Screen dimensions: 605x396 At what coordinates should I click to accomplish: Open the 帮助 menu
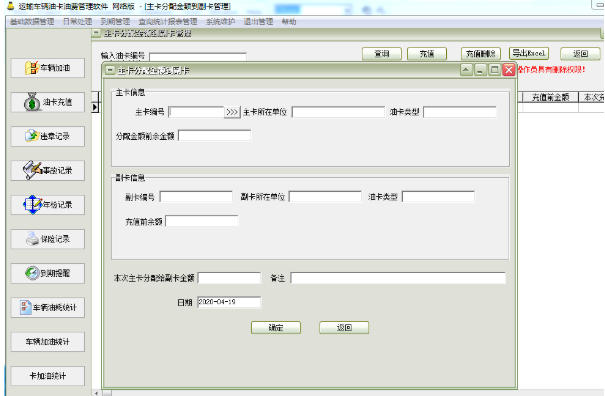pyautogui.click(x=289, y=22)
